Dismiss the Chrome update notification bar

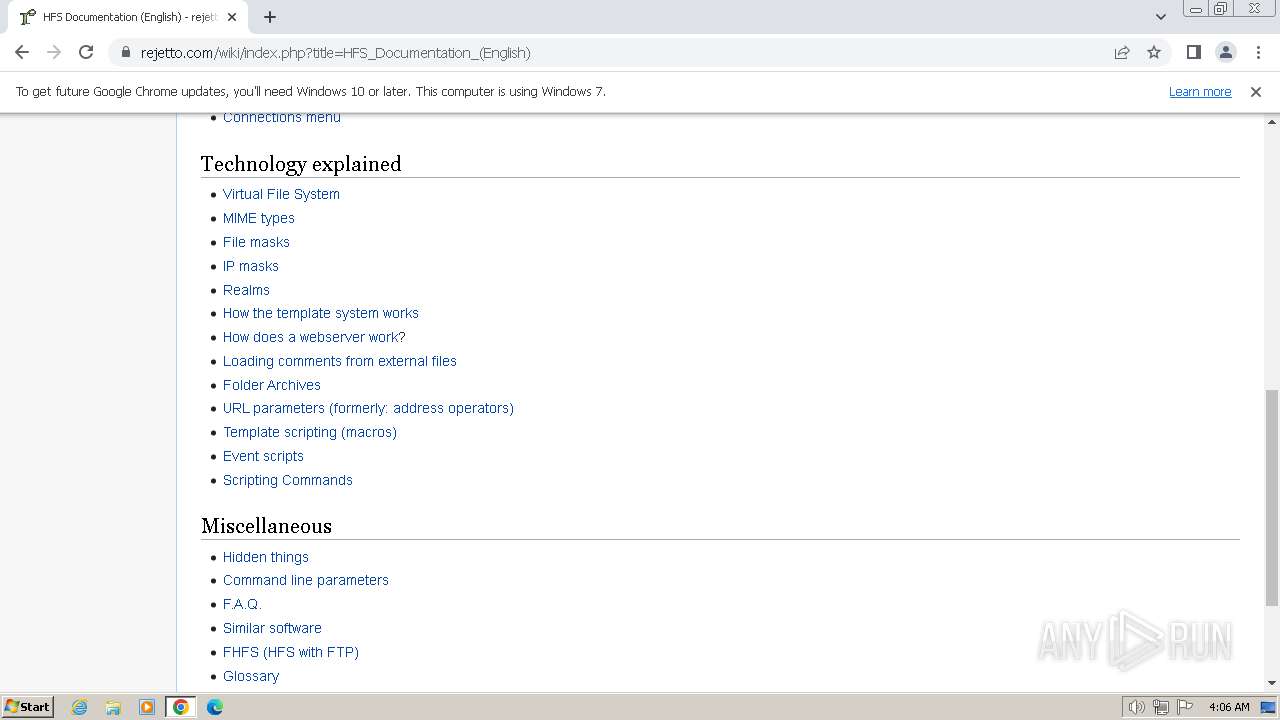(x=1255, y=91)
